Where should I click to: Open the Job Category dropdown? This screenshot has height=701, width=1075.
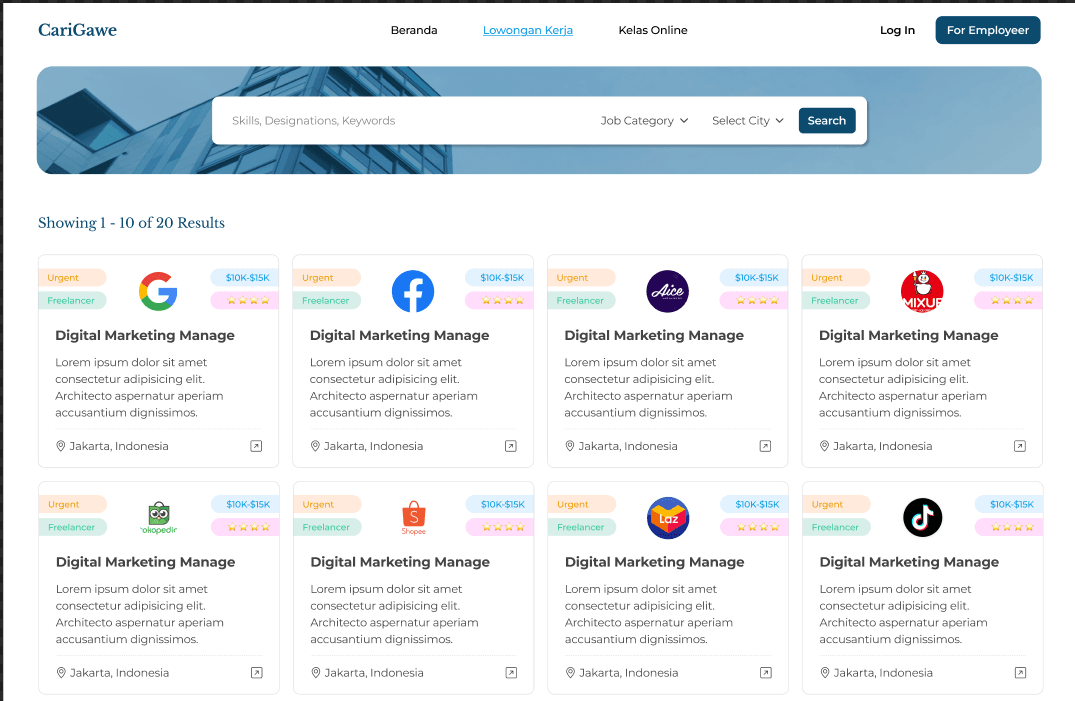click(x=644, y=121)
